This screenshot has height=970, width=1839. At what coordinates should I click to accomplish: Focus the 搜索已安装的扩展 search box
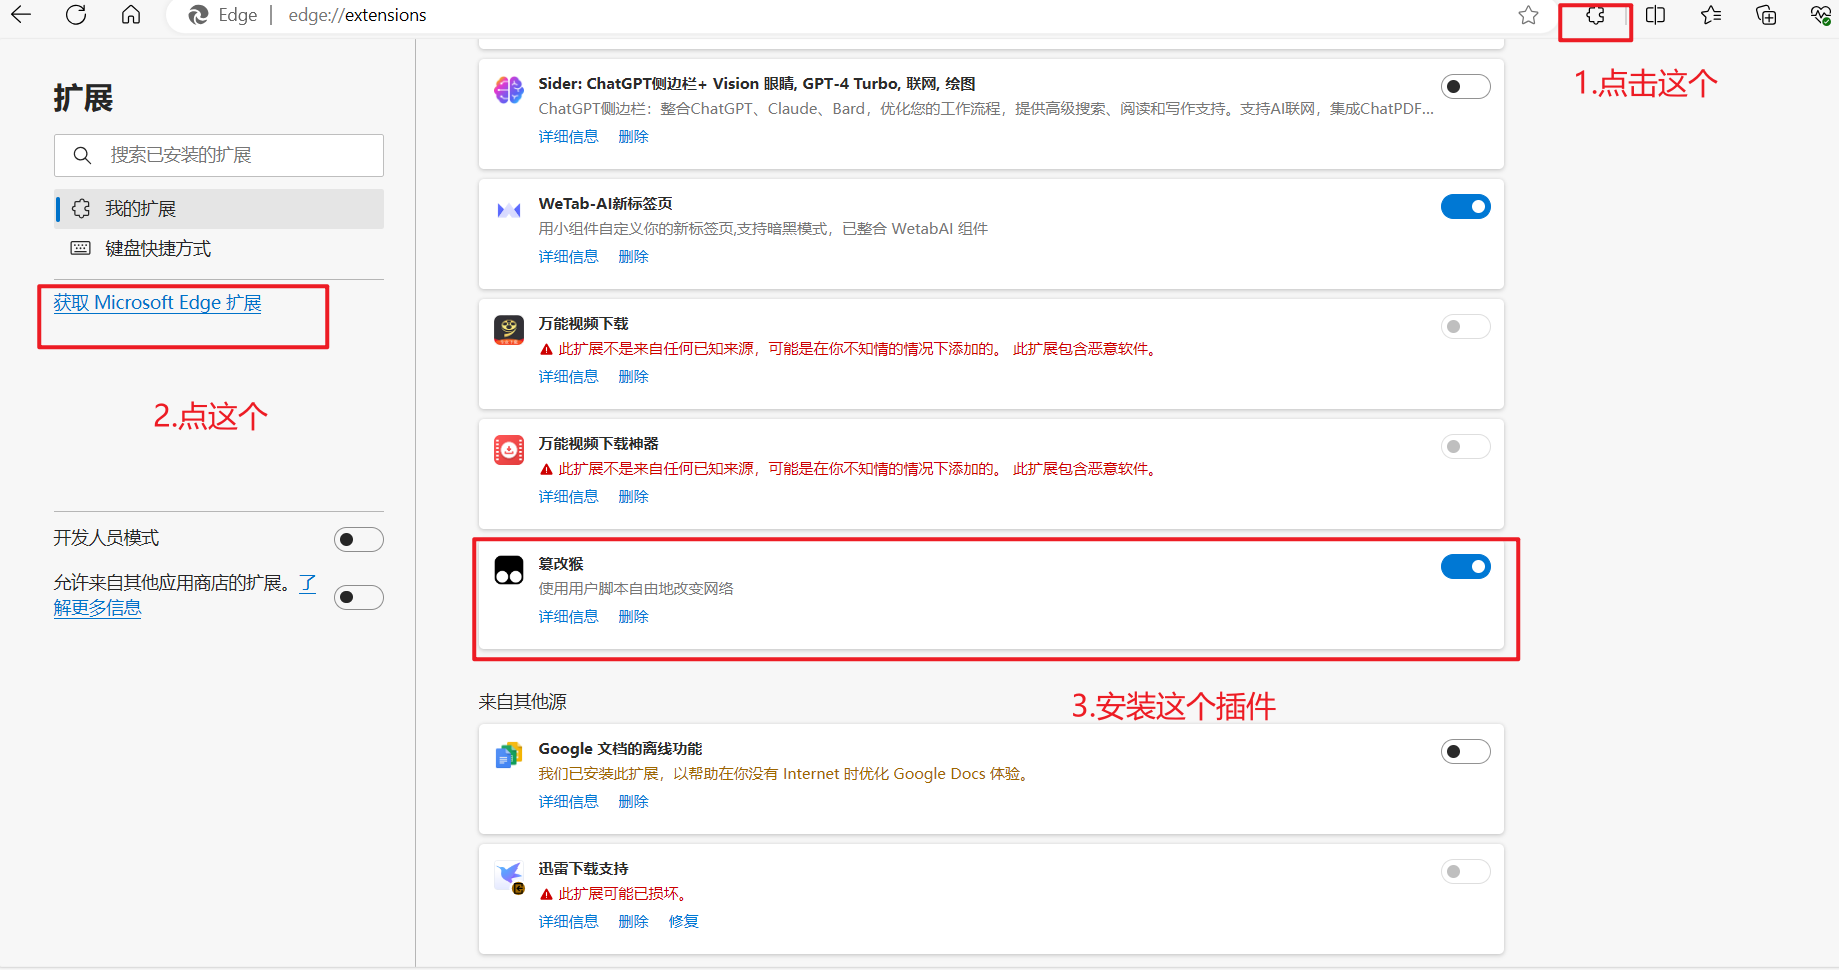tap(219, 155)
